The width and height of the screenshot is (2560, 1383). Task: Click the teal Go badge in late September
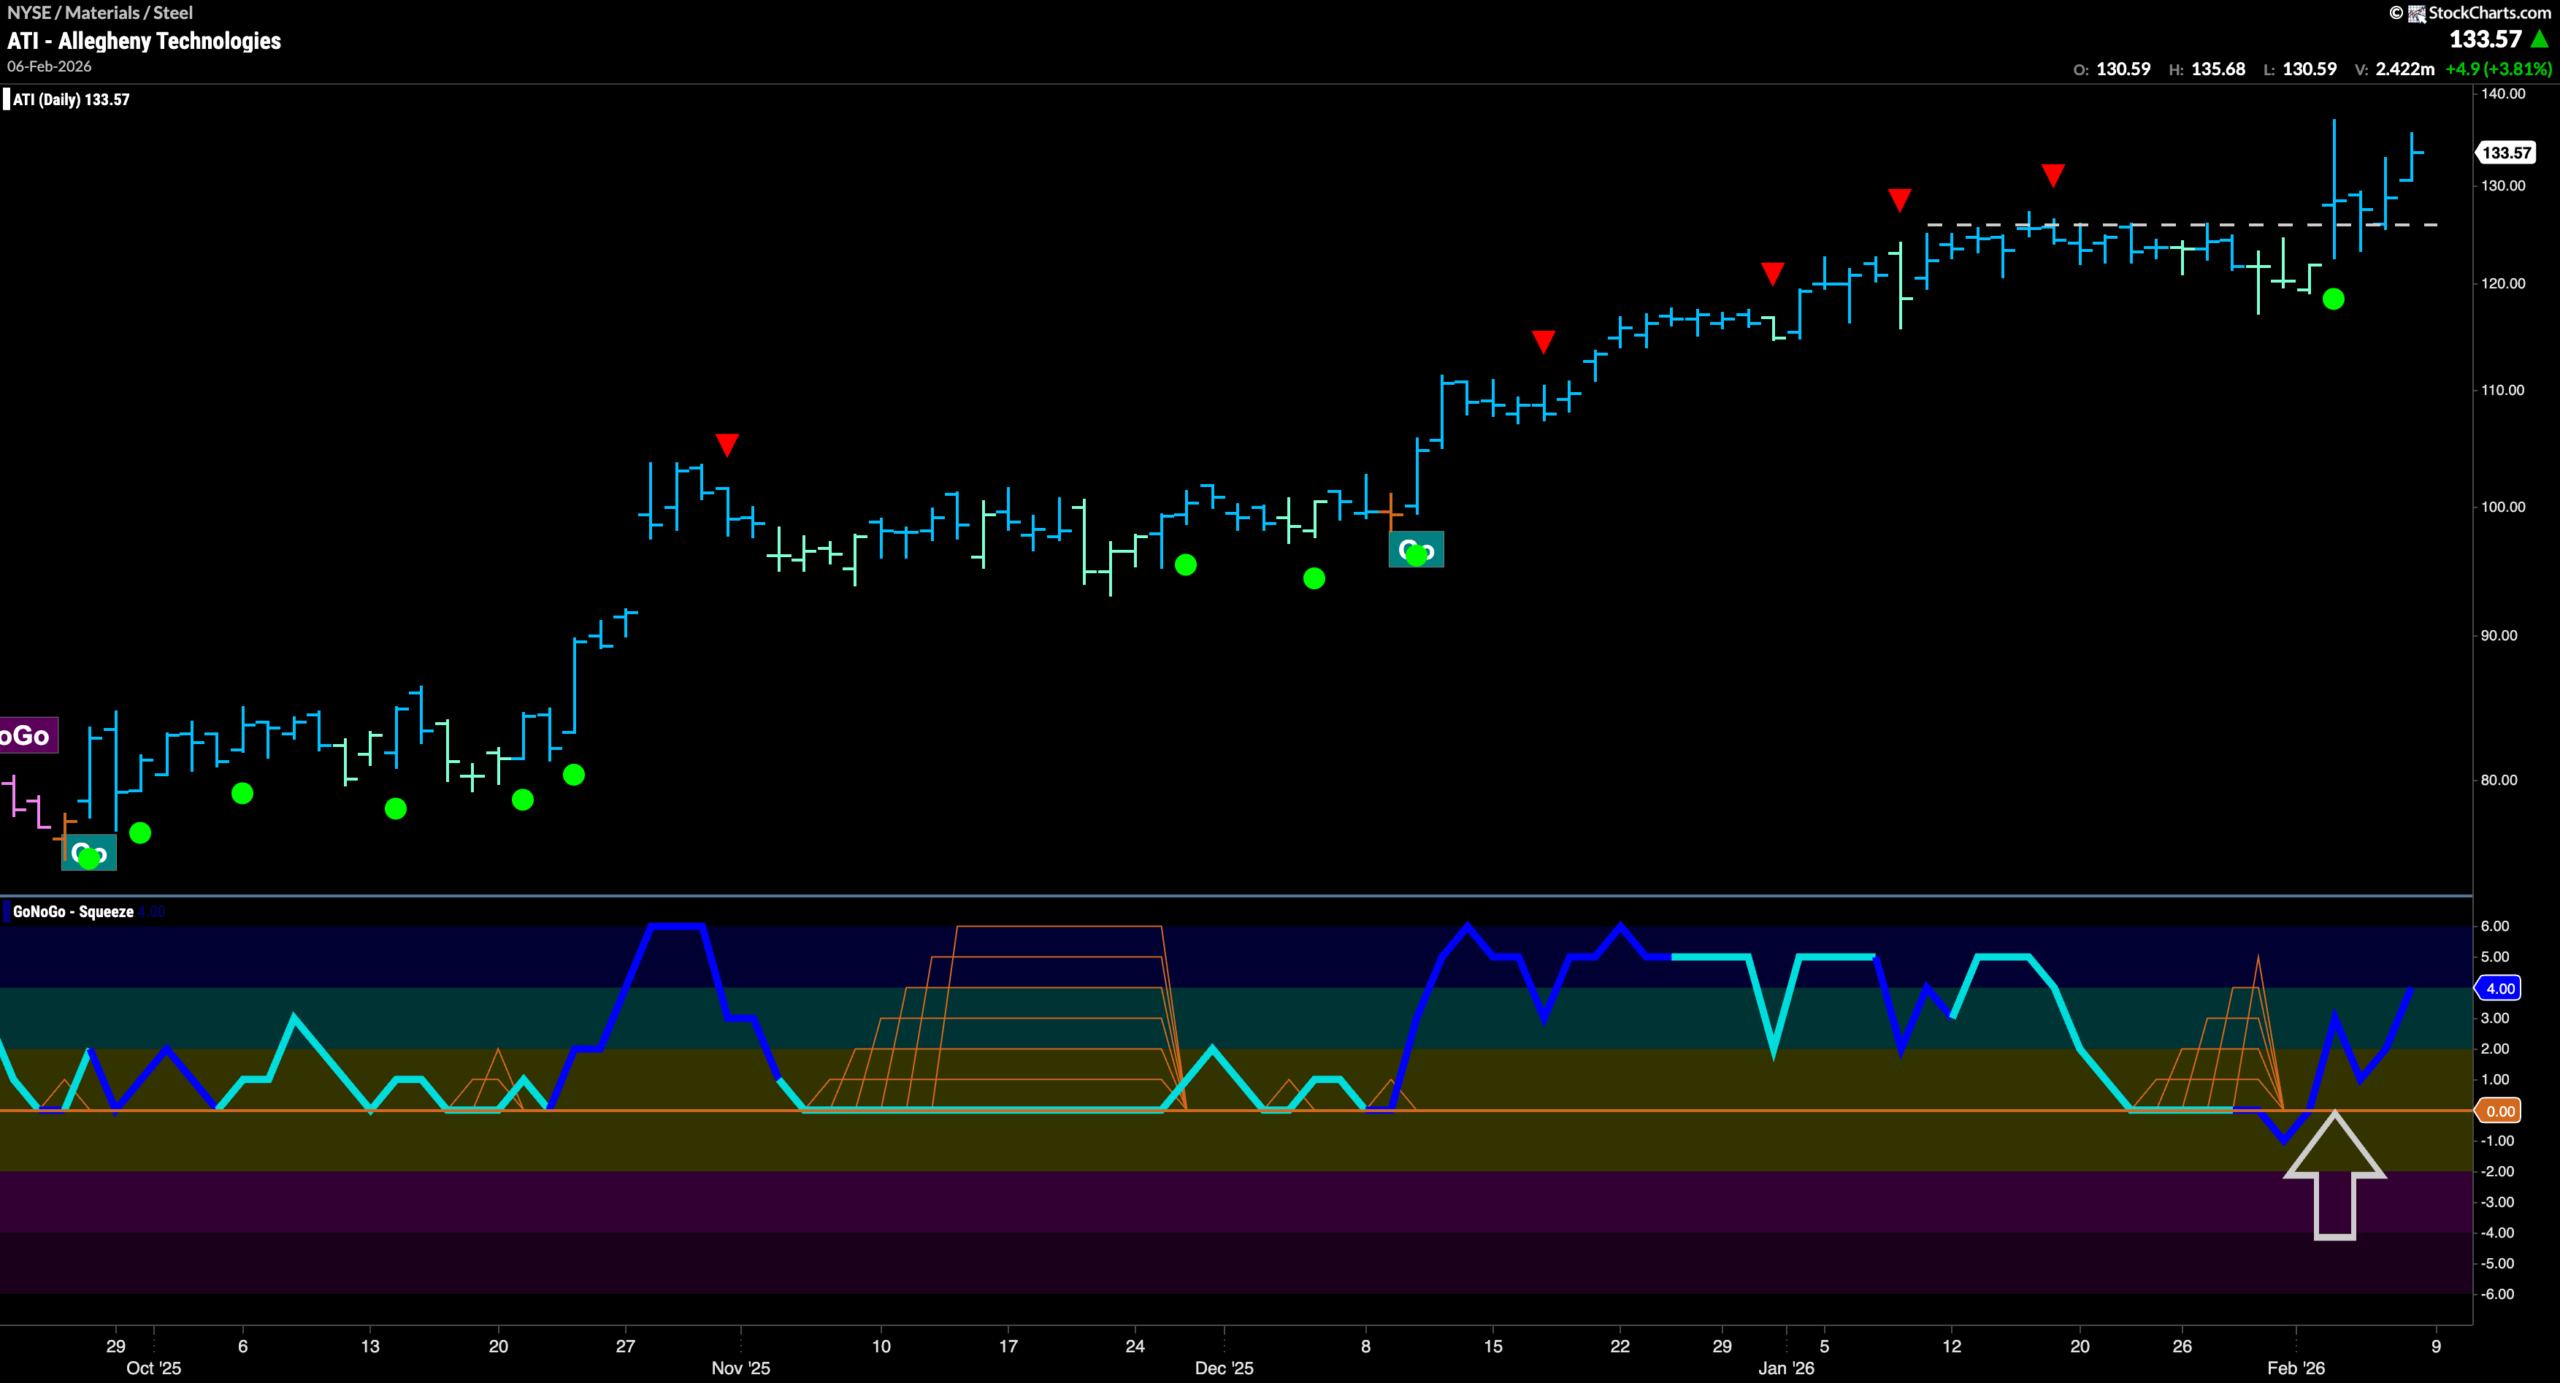89,853
